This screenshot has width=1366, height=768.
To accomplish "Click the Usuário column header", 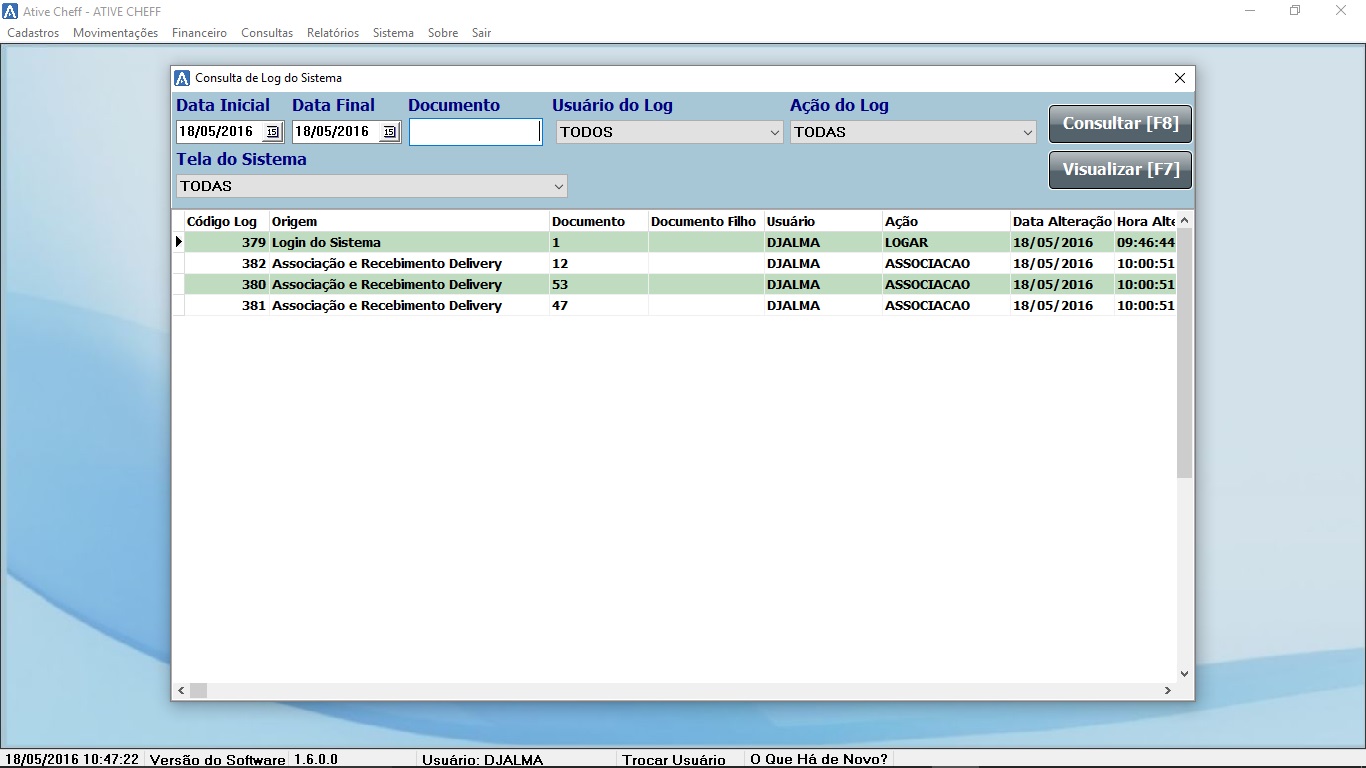I will click(x=823, y=222).
